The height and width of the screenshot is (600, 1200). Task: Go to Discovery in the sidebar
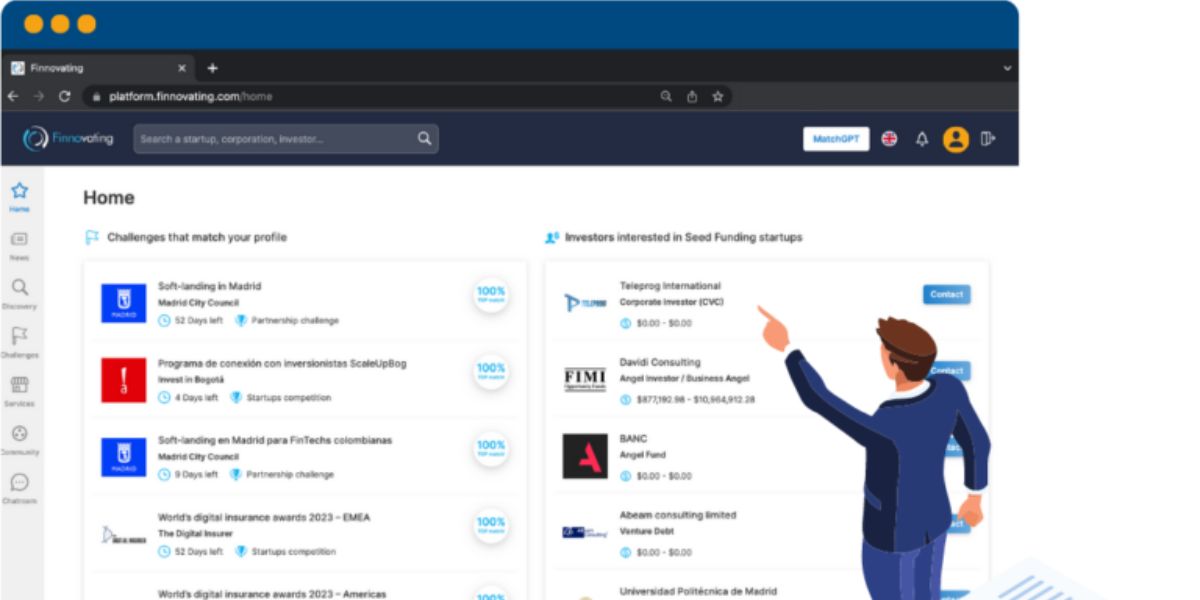tap(19, 294)
